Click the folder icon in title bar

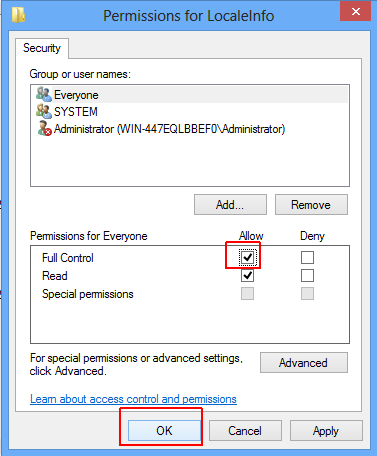tap(19, 15)
